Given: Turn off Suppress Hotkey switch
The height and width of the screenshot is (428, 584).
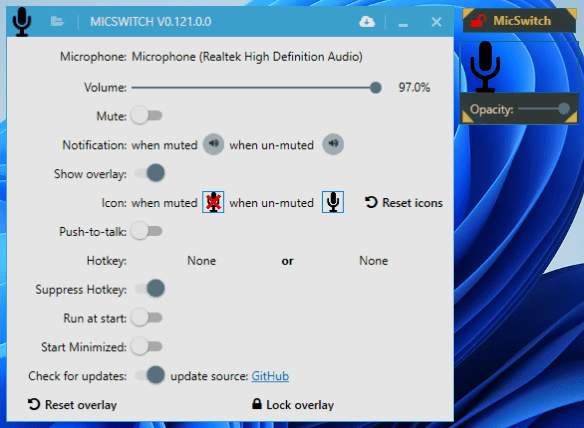Looking at the screenshot, I should 150,289.
